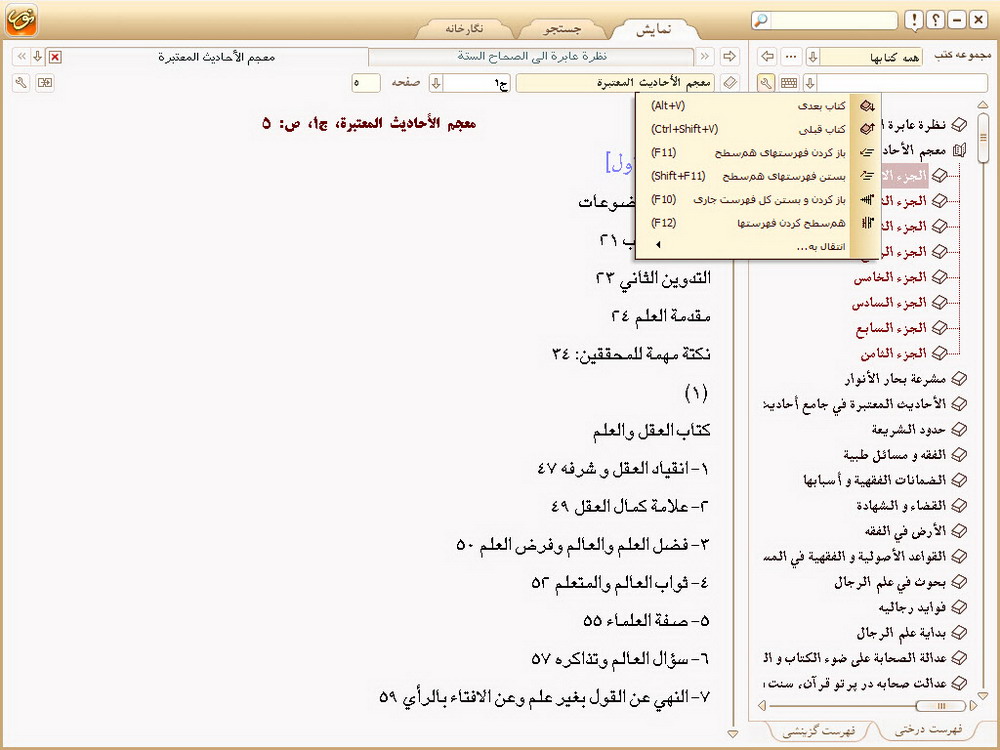Click the red X close-document icon
1000x750 pixels.
(x=54, y=57)
